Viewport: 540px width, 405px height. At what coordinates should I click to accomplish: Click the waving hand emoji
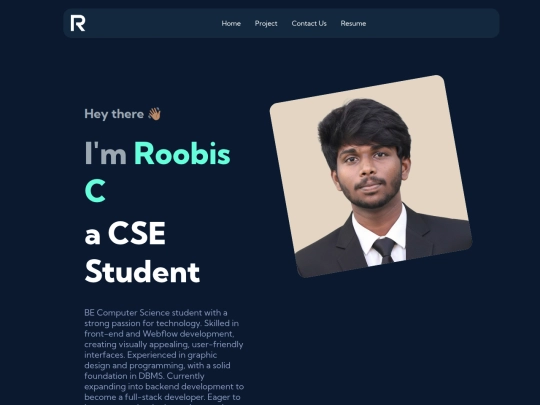pyautogui.click(x=154, y=114)
